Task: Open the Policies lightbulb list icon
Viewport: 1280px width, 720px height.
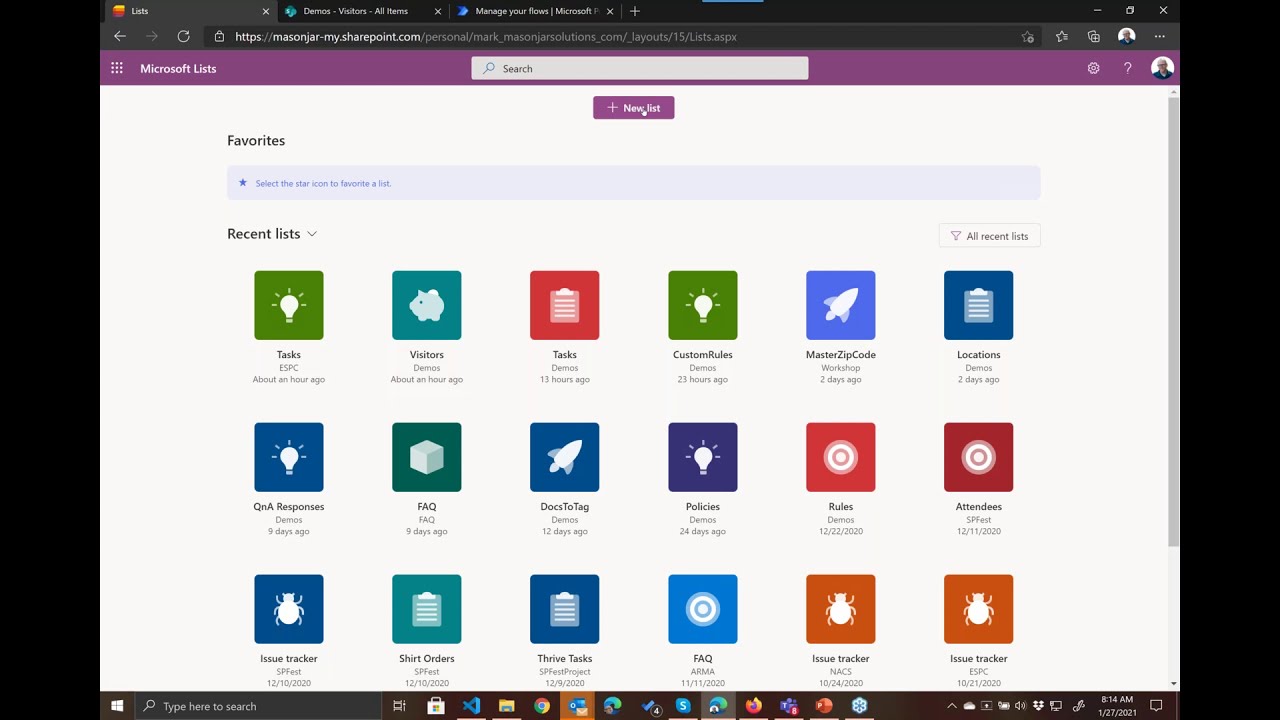Action: click(x=703, y=457)
